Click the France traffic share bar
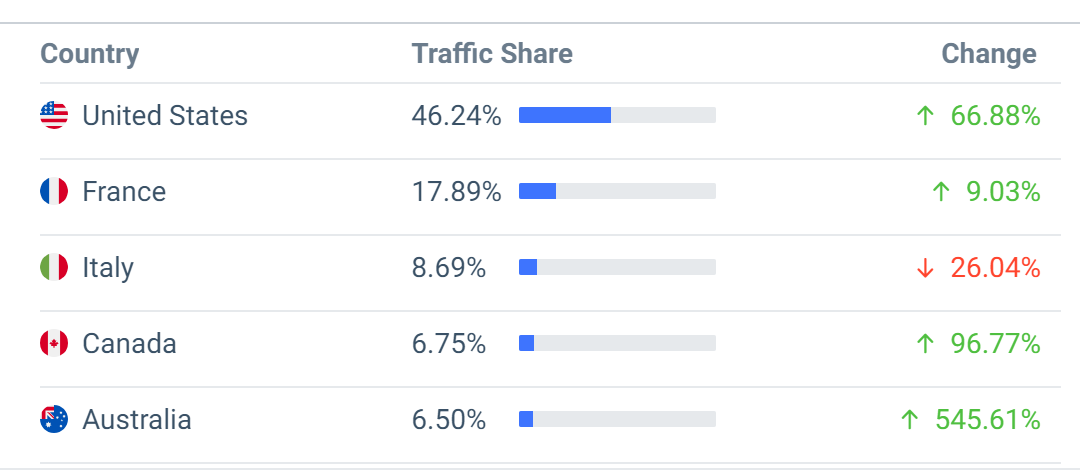 click(x=617, y=191)
